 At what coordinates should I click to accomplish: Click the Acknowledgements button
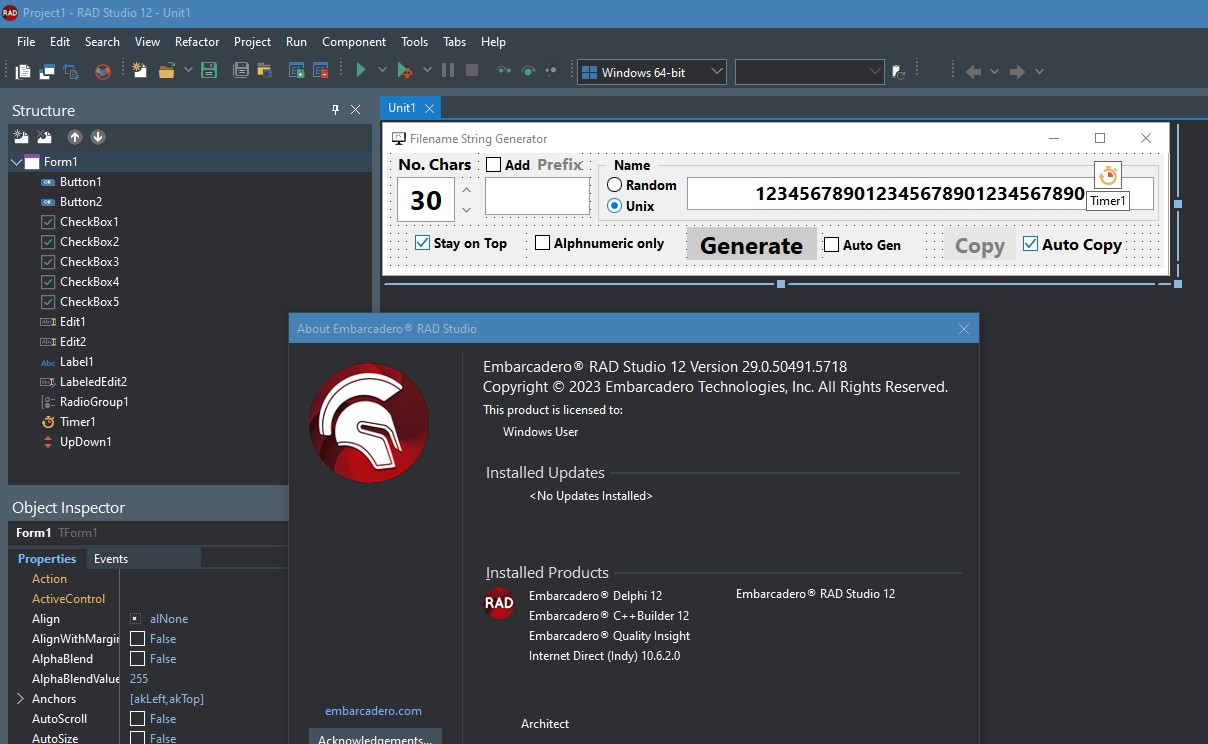click(375, 737)
